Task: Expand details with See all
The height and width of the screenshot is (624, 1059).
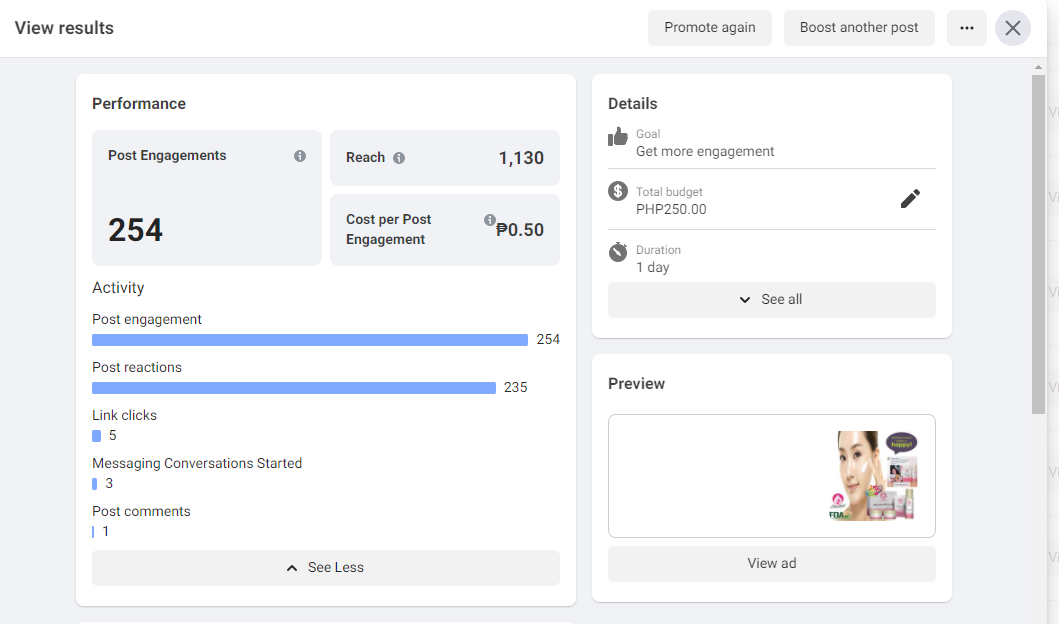Action: 771,300
